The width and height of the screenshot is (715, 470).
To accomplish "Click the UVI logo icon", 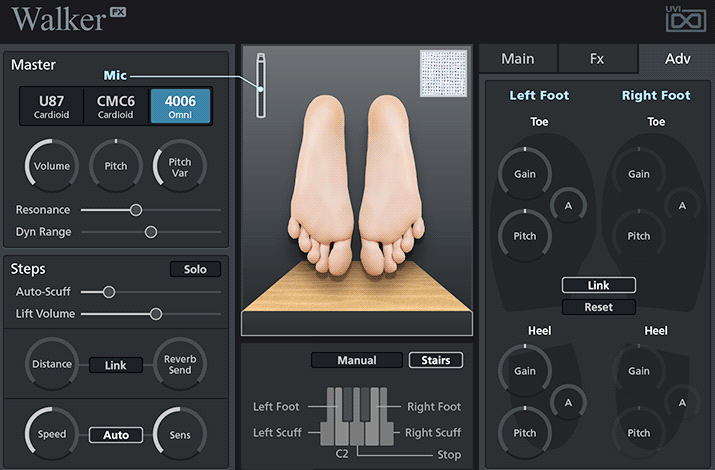I will (685, 19).
